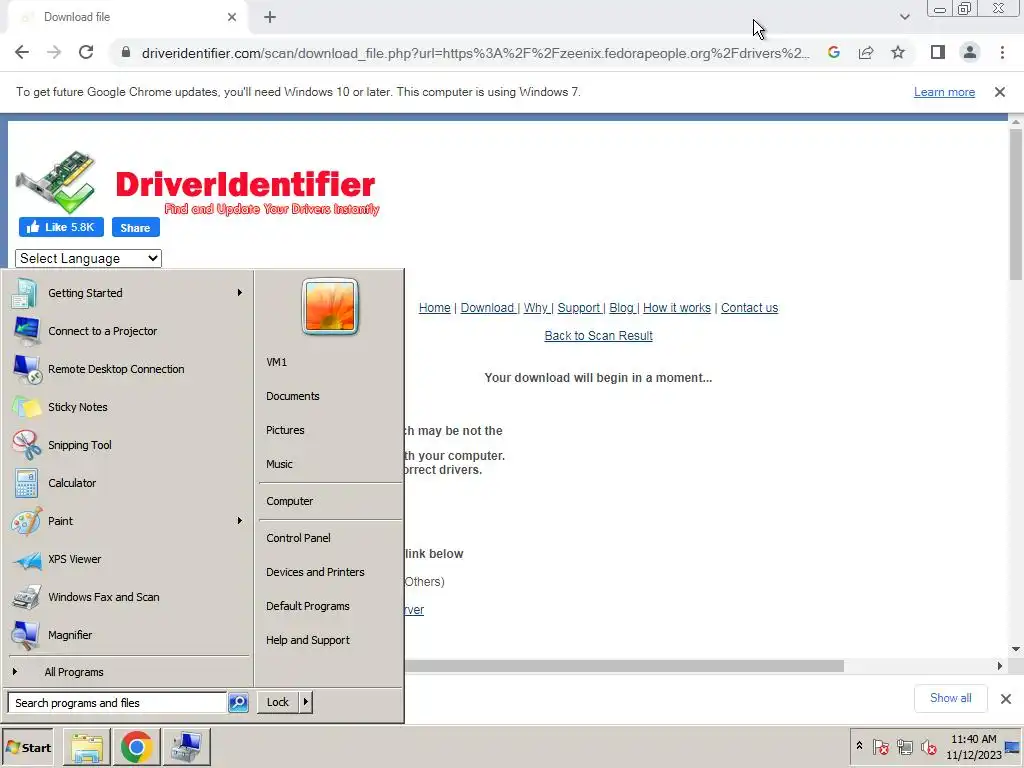
Task: Dismiss the Chrome update notification bar
Action: (x=1000, y=92)
